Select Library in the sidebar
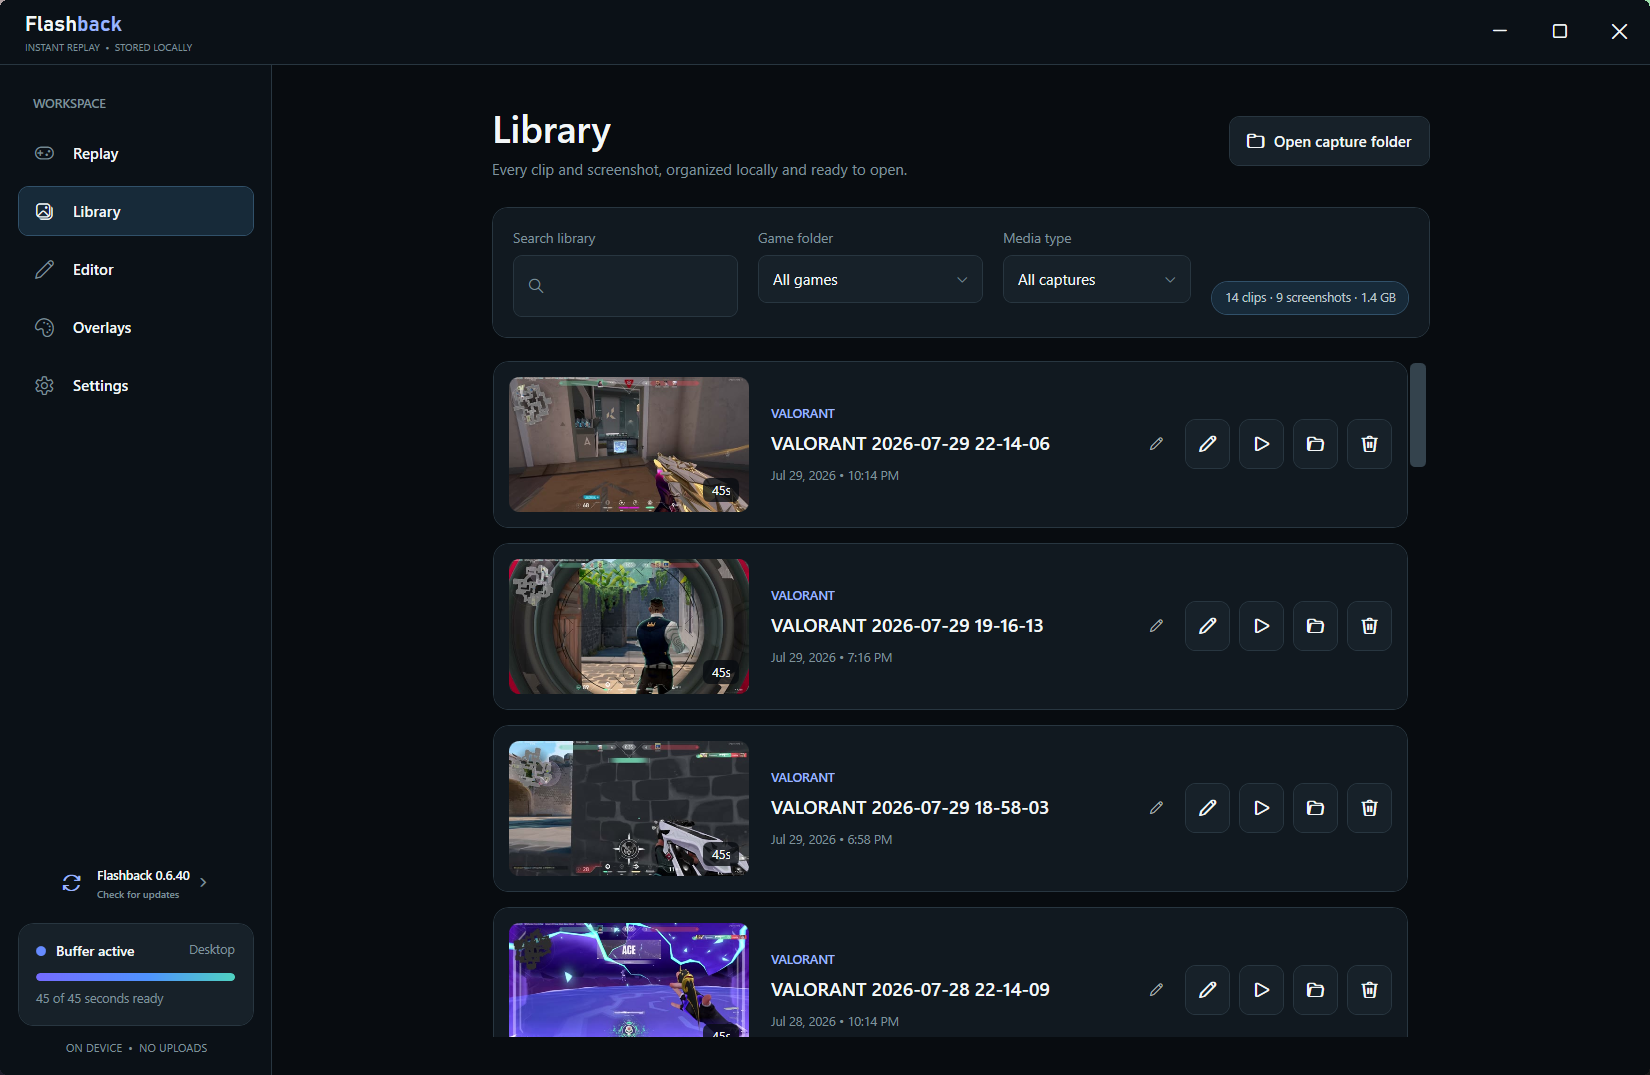The width and height of the screenshot is (1650, 1075). point(136,212)
